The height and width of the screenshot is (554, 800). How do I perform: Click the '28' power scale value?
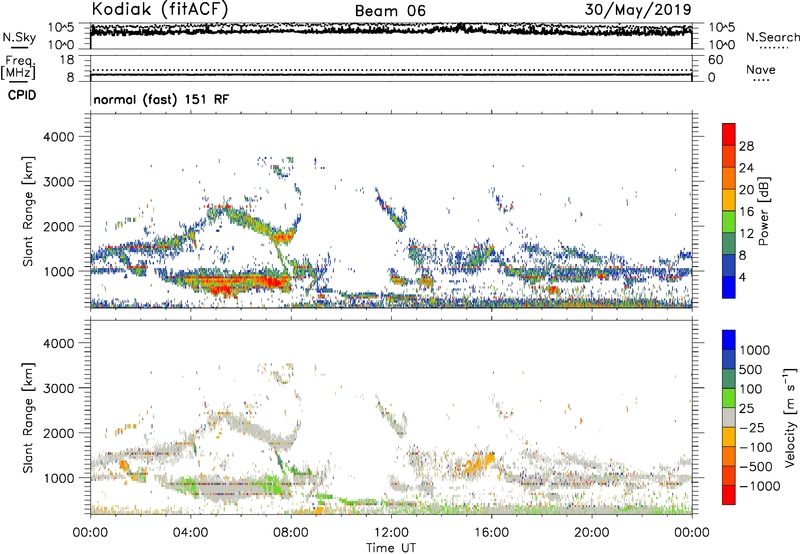746,146
